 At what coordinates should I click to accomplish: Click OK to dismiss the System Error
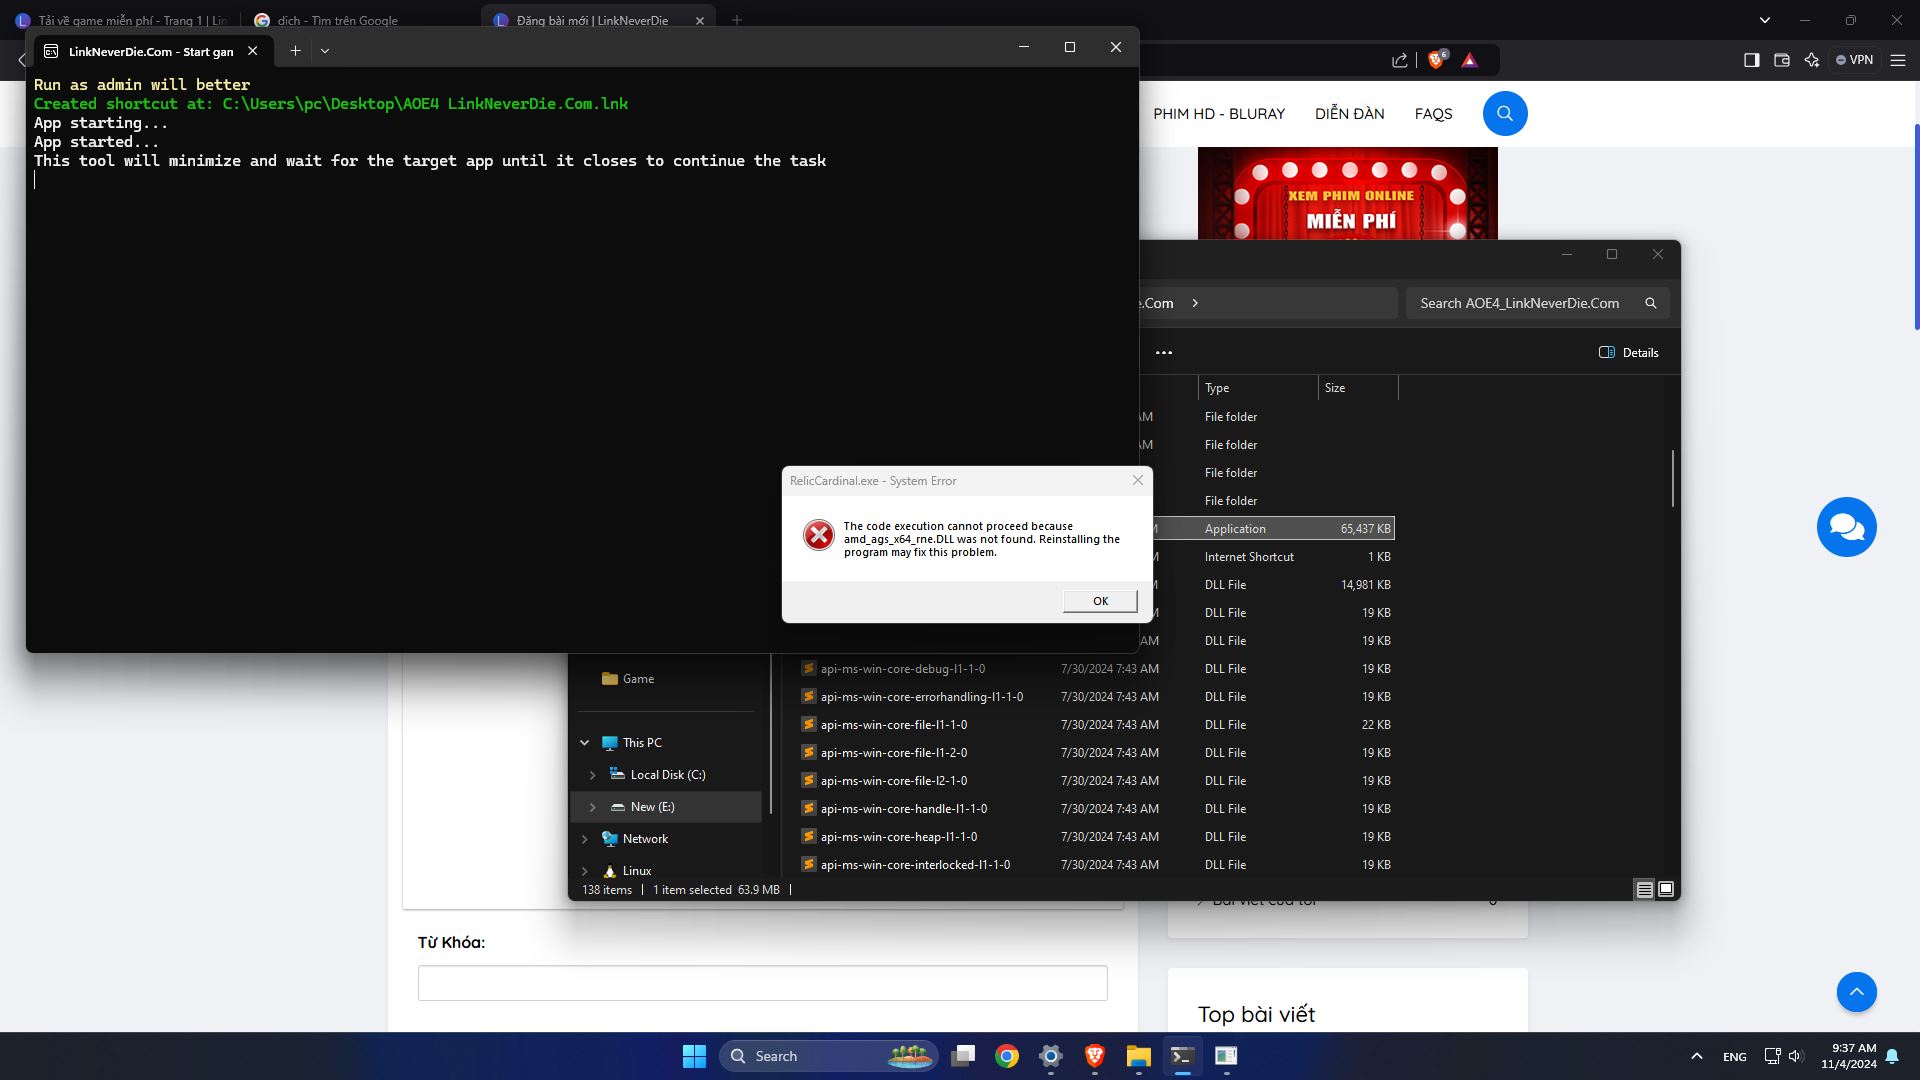point(1098,600)
